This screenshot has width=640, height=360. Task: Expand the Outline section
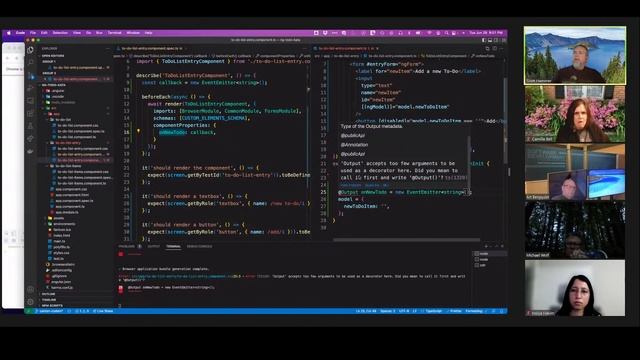(x=48, y=294)
